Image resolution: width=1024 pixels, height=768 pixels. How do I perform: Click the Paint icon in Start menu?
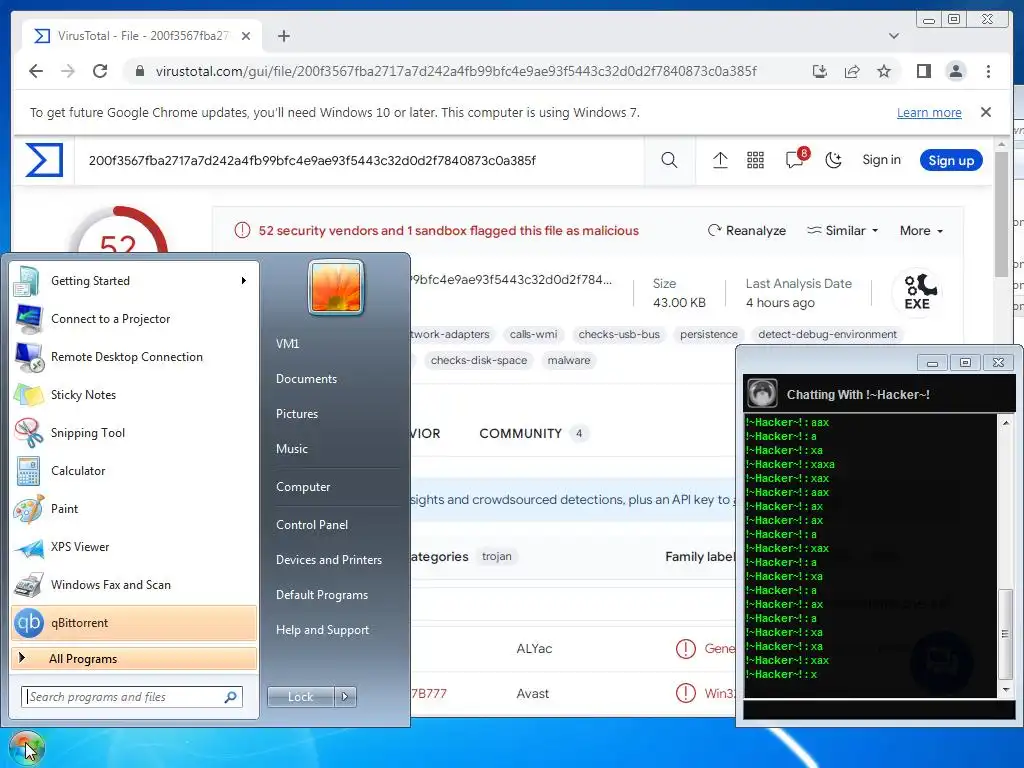[29, 509]
